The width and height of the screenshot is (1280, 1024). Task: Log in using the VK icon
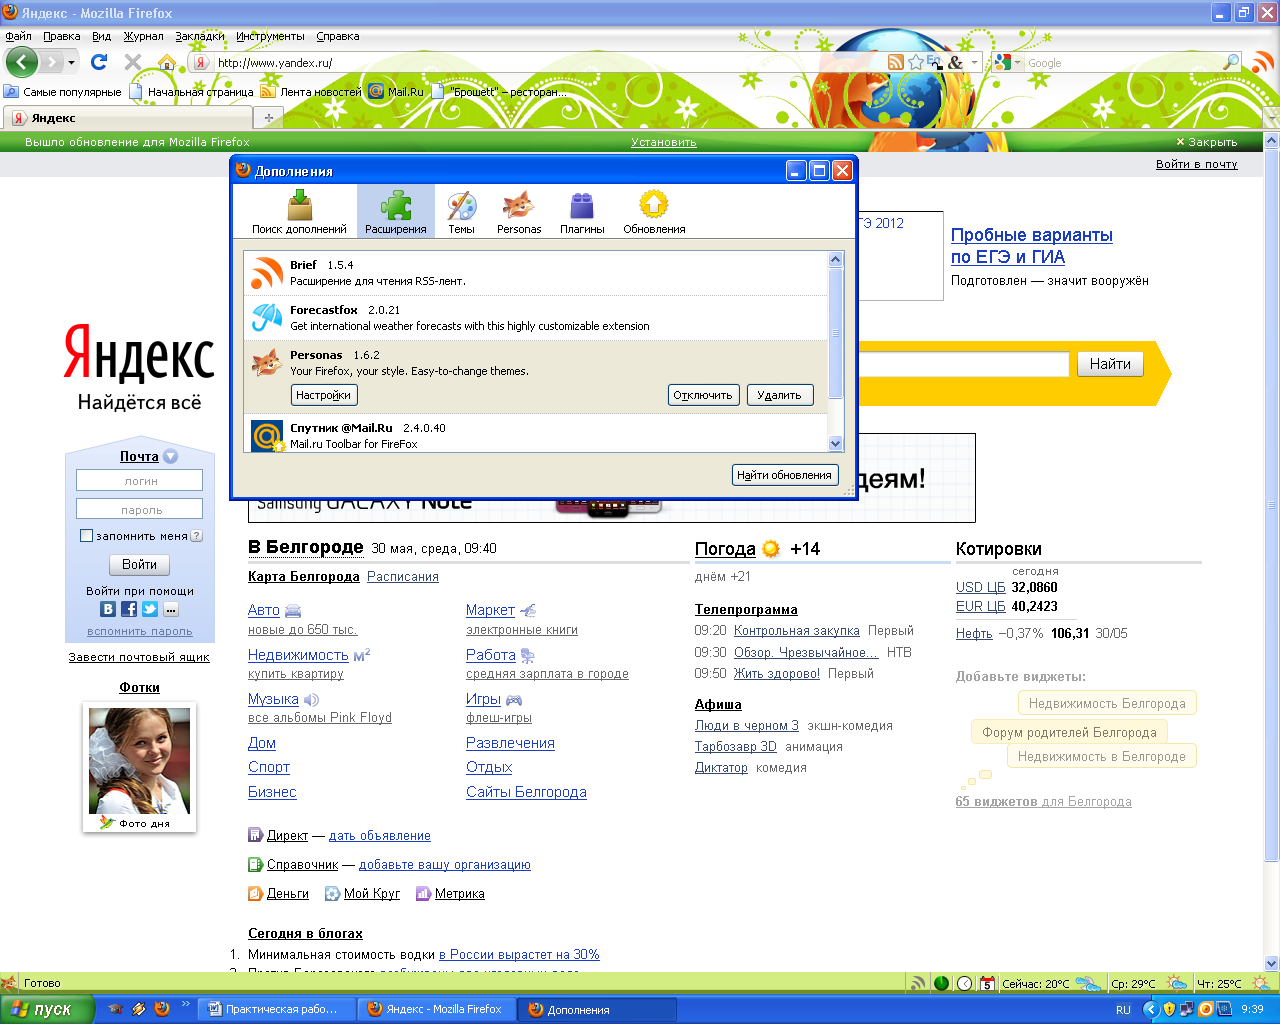pos(108,609)
